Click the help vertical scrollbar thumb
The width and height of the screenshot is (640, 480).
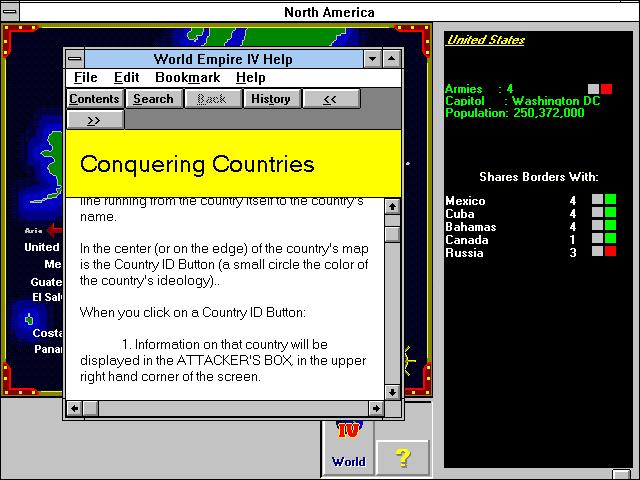click(x=392, y=234)
